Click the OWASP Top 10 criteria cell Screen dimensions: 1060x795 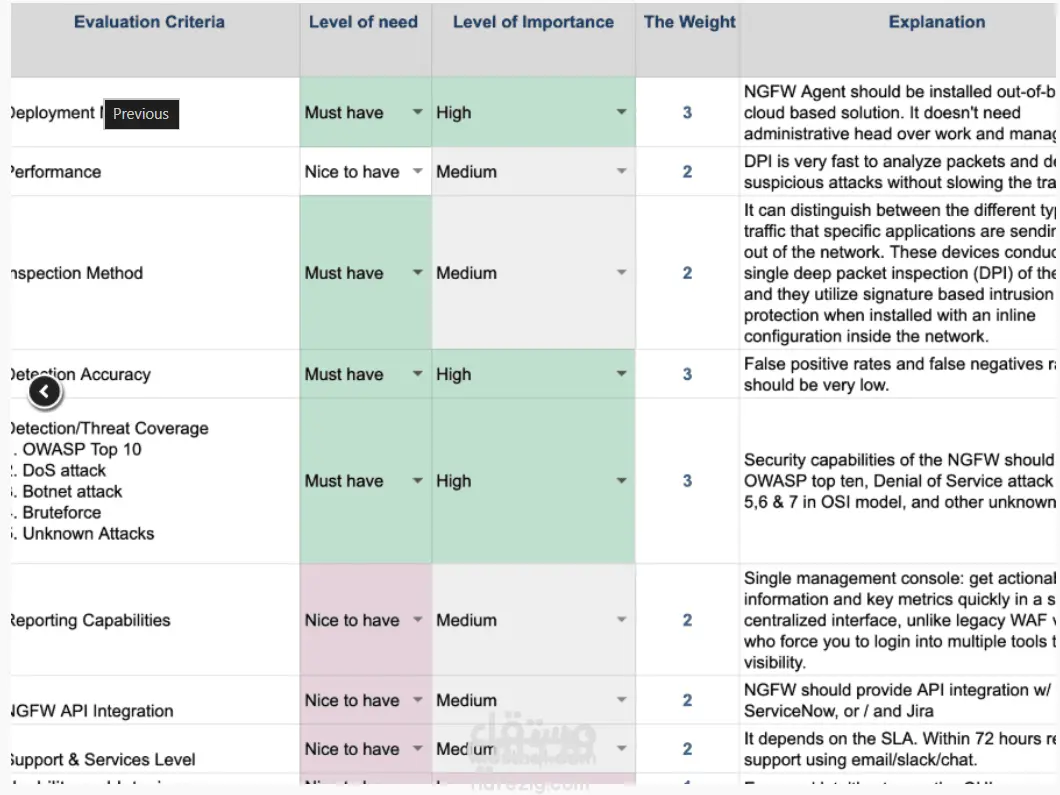pyautogui.click(x=82, y=449)
